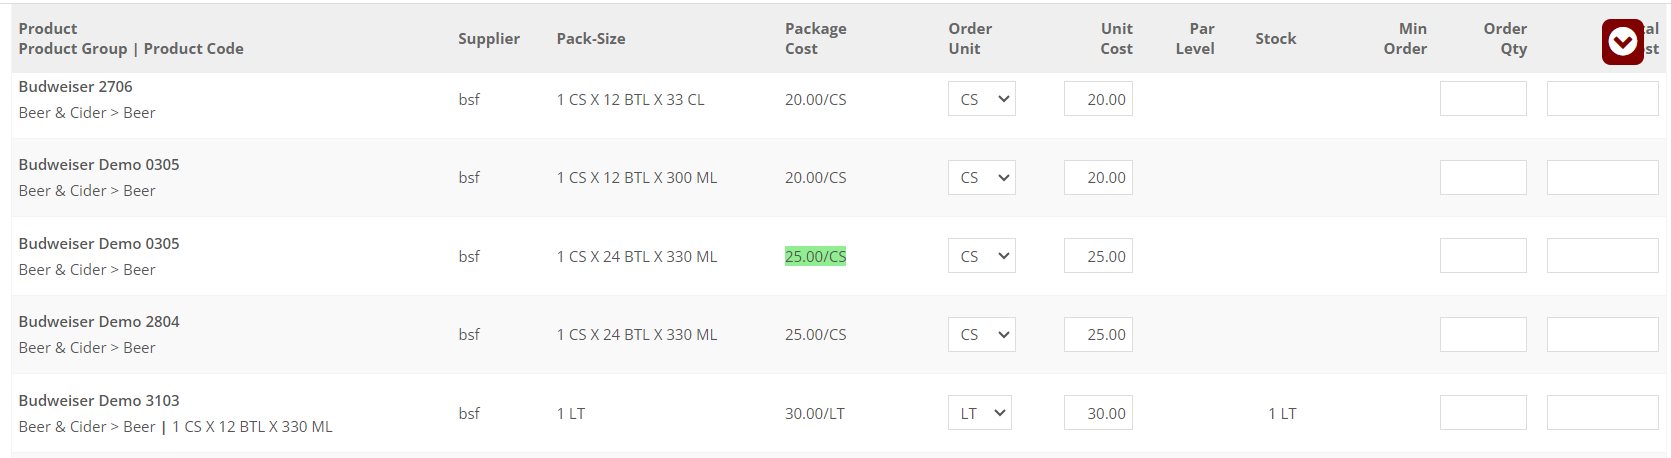Screen dimensions: 1671x458
Task: Click Unit Cost field for Budweiser 2706
Action: pyautogui.click(x=1098, y=99)
